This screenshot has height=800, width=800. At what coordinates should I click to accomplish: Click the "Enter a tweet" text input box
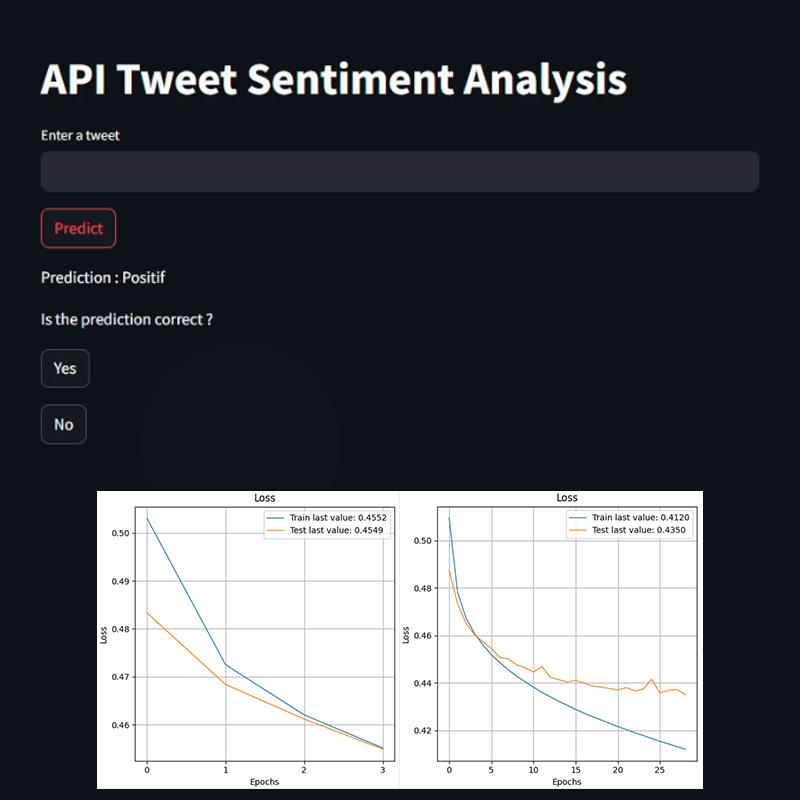tap(399, 171)
